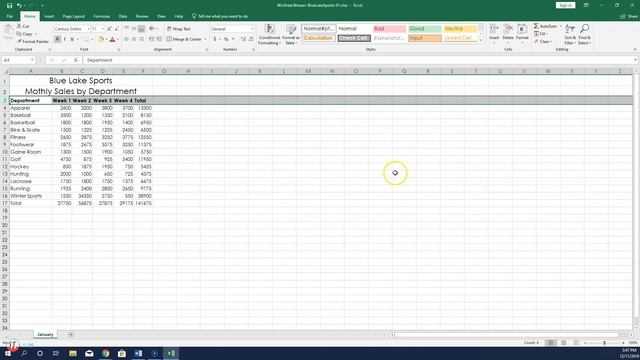640x360 pixels.
Task: Switch to Page Break Preview in status bar
Action: coord(576,343)
